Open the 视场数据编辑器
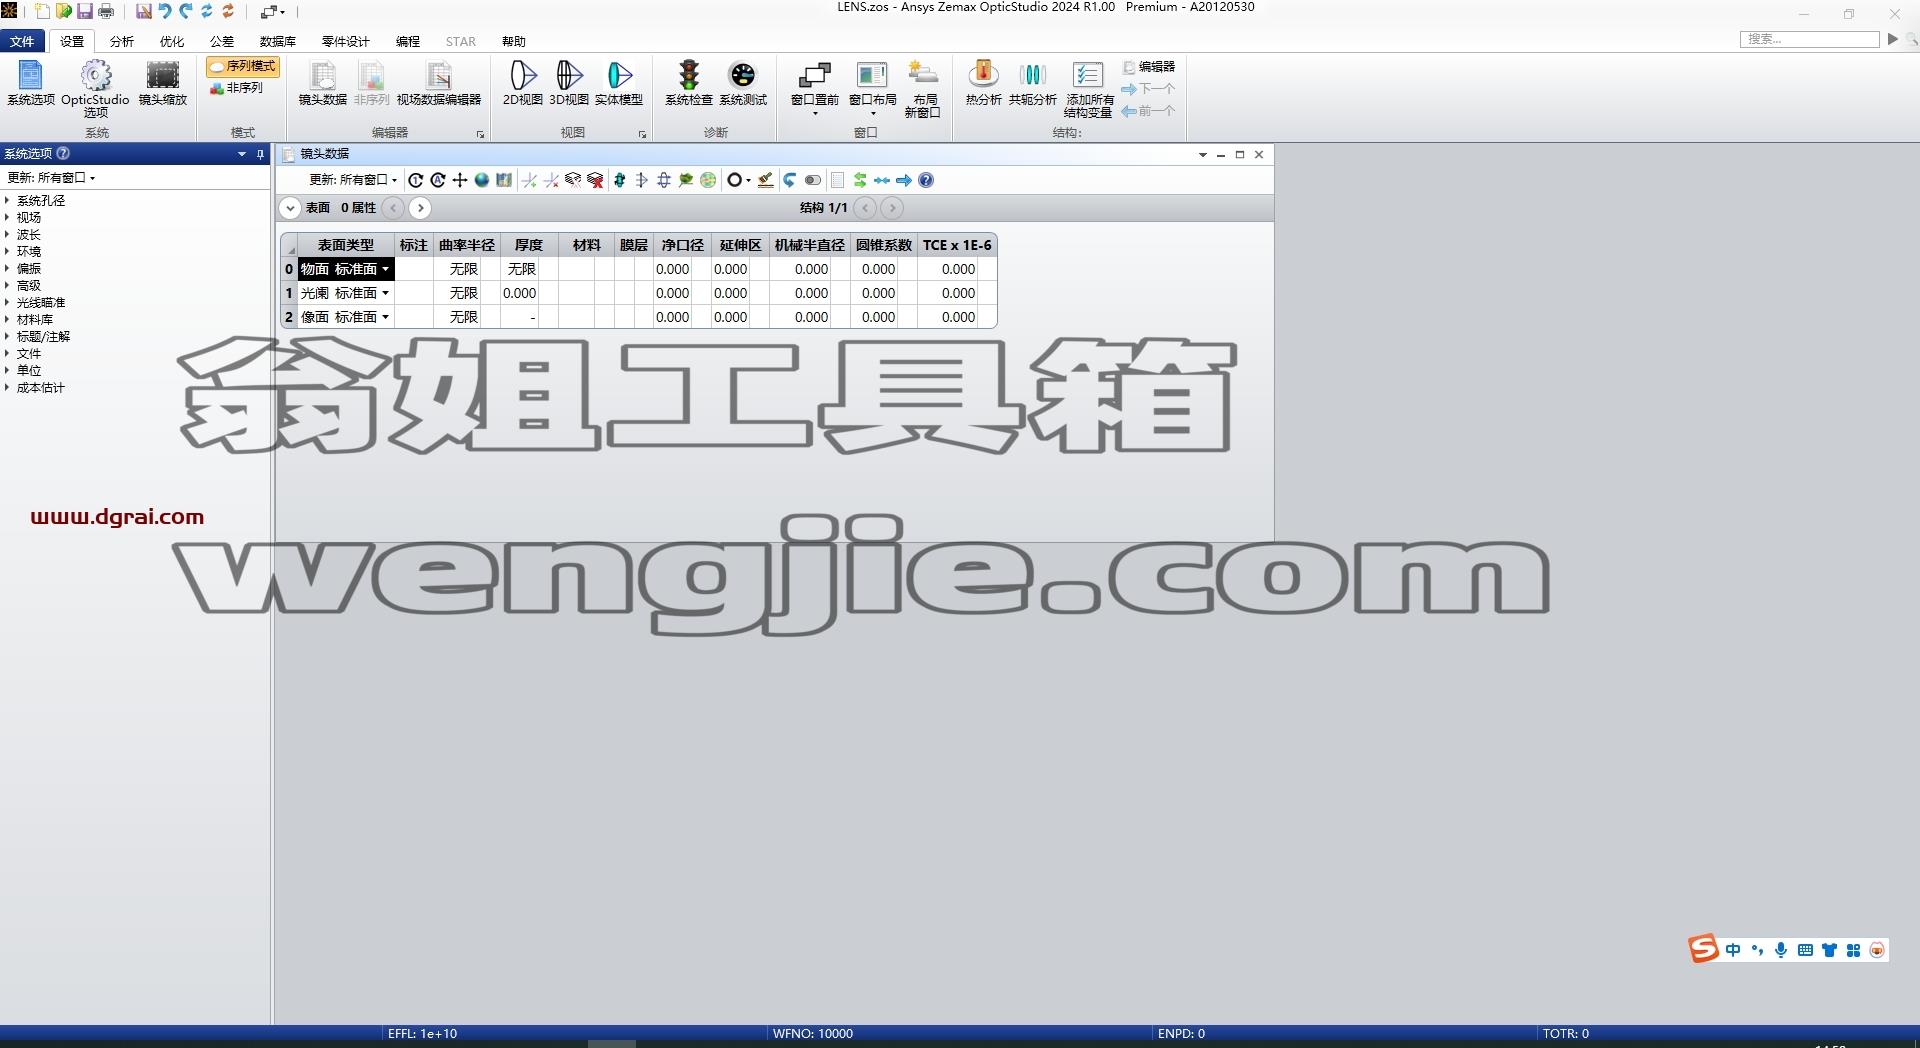The height and width of the screenshot is (1048, 1920). (438, 84)
